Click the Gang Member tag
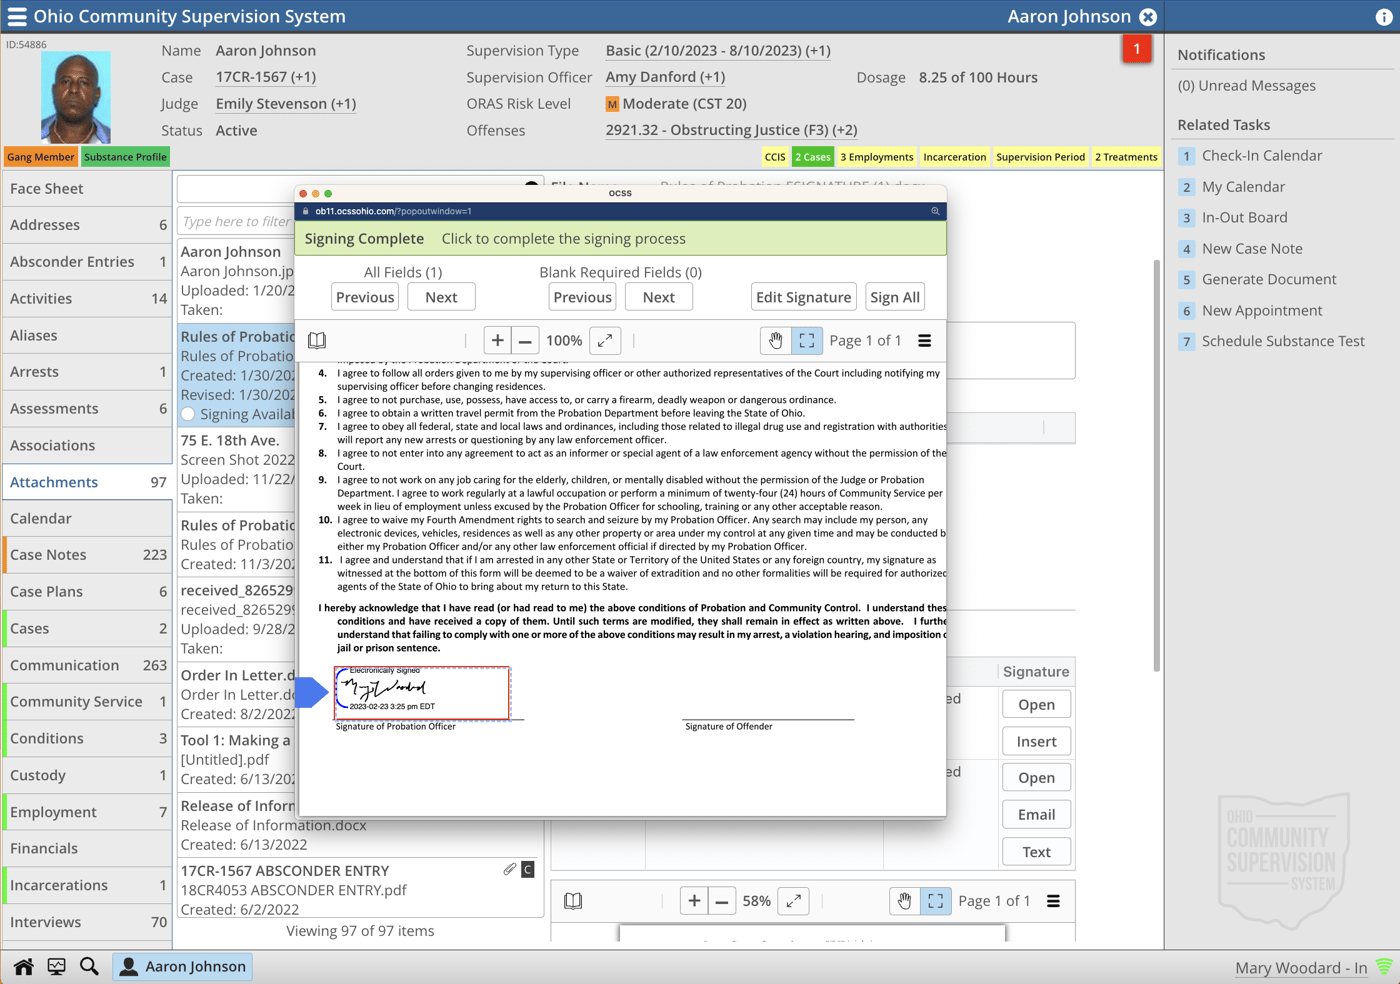 (x=40, y=157)
